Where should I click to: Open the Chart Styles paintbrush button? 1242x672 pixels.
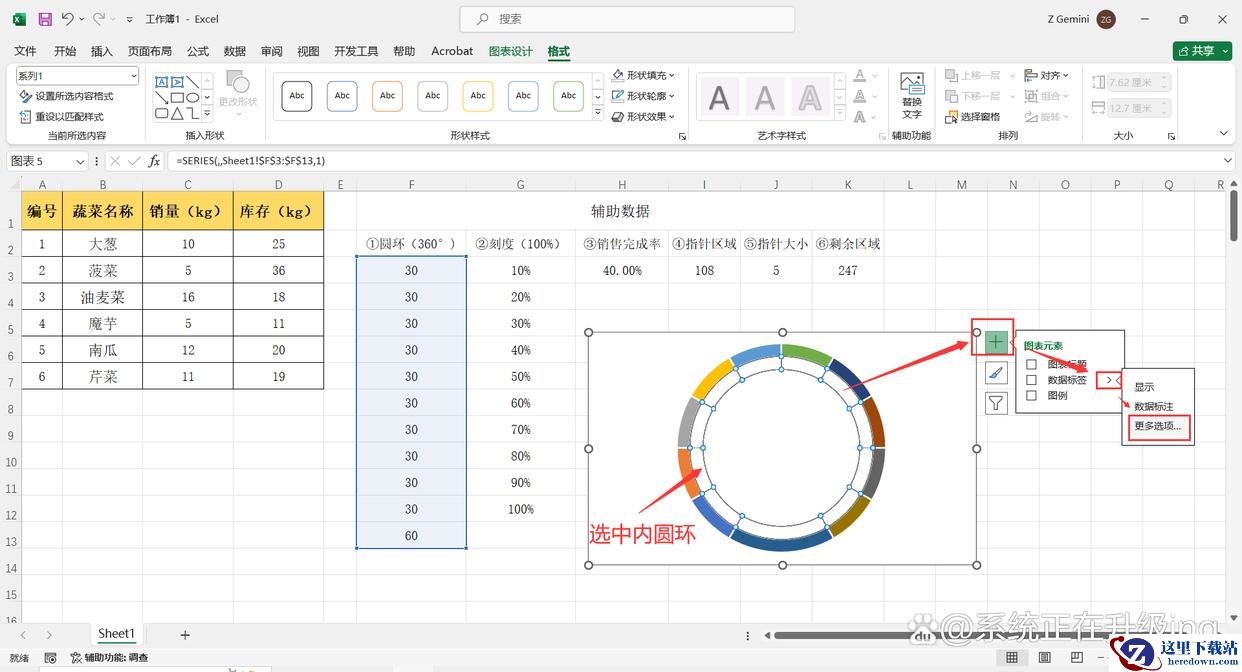(x=996, y=373)
